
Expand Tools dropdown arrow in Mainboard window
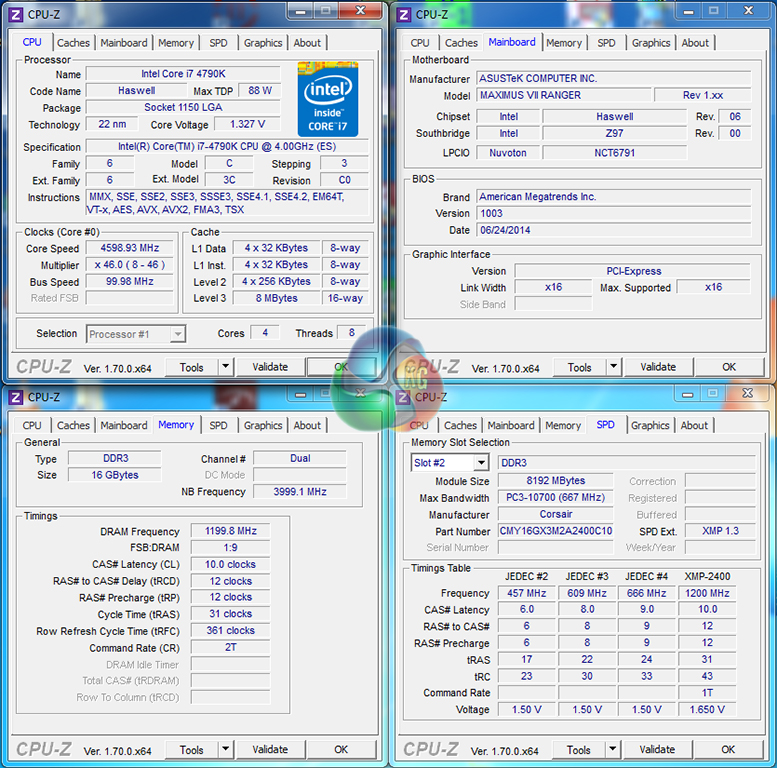(x=613, y=367)
